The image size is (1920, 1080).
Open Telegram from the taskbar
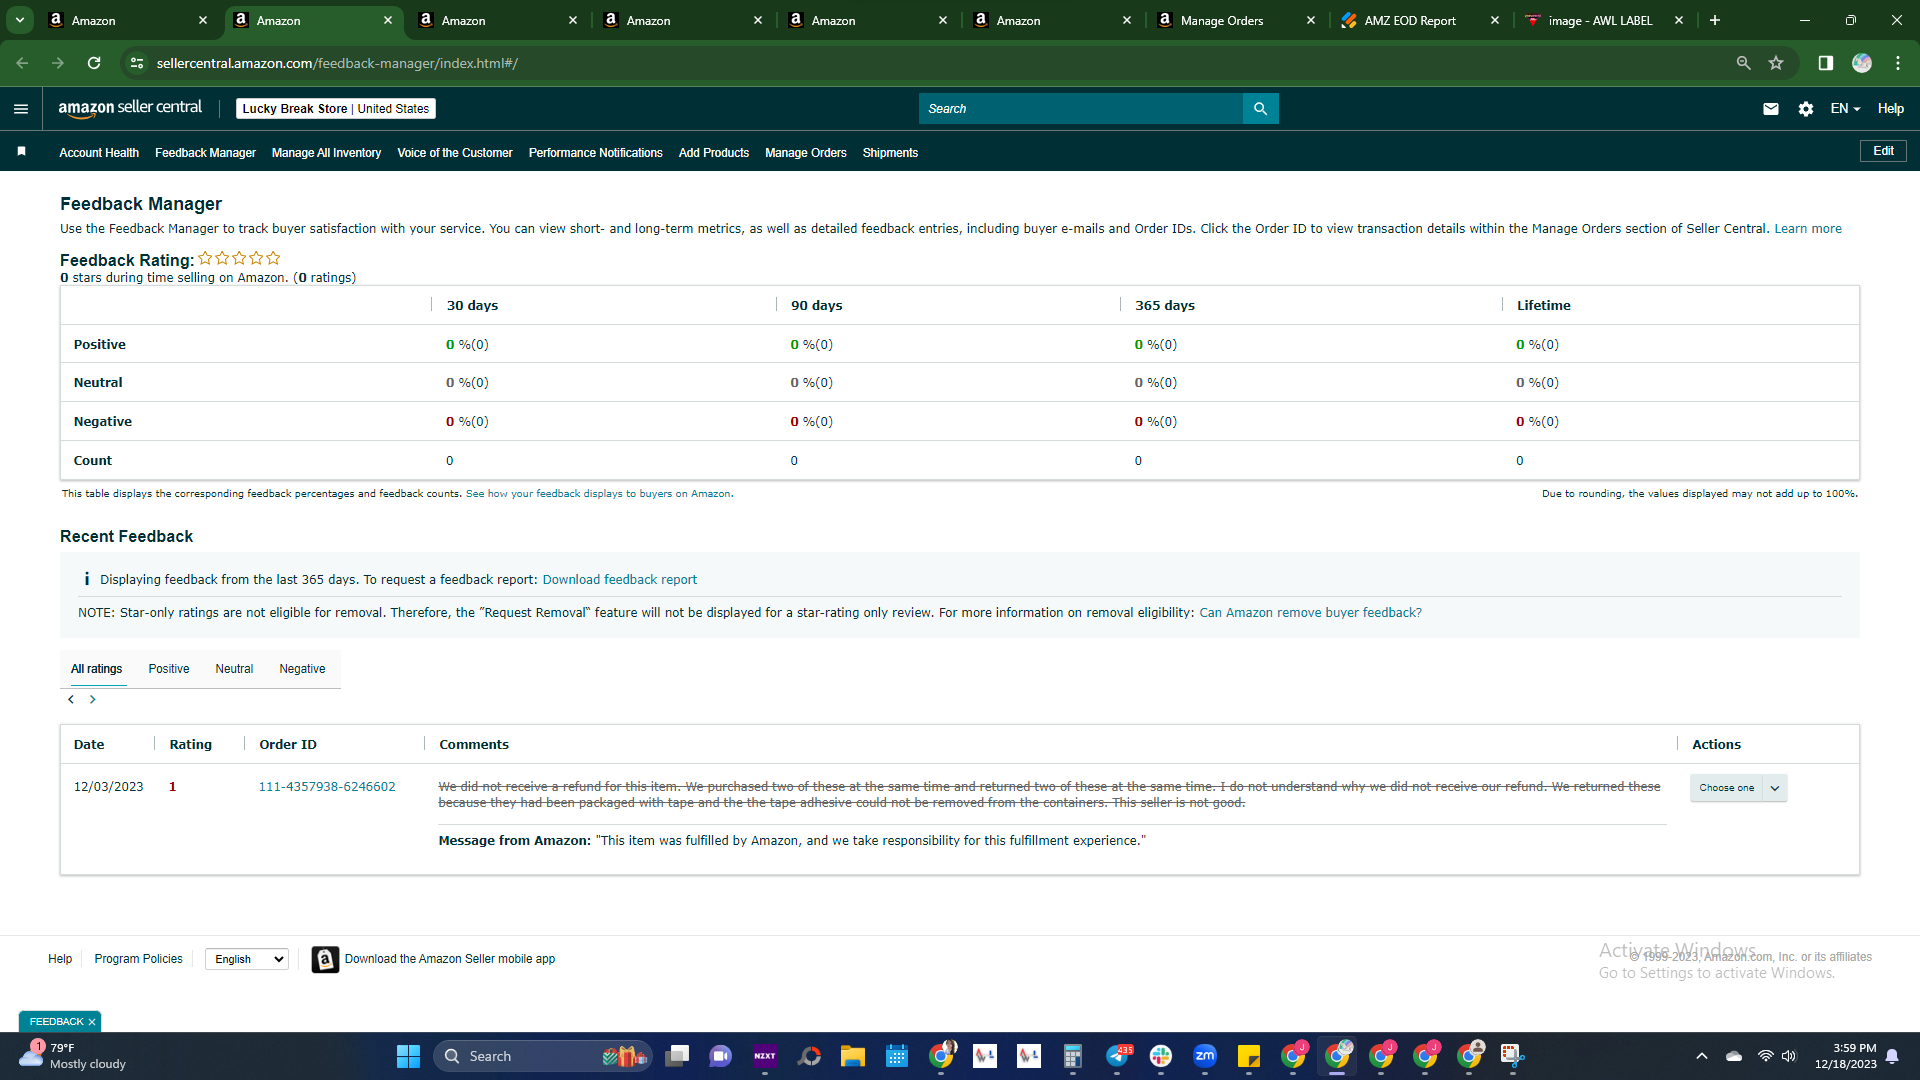(x=1117, y=1056)
